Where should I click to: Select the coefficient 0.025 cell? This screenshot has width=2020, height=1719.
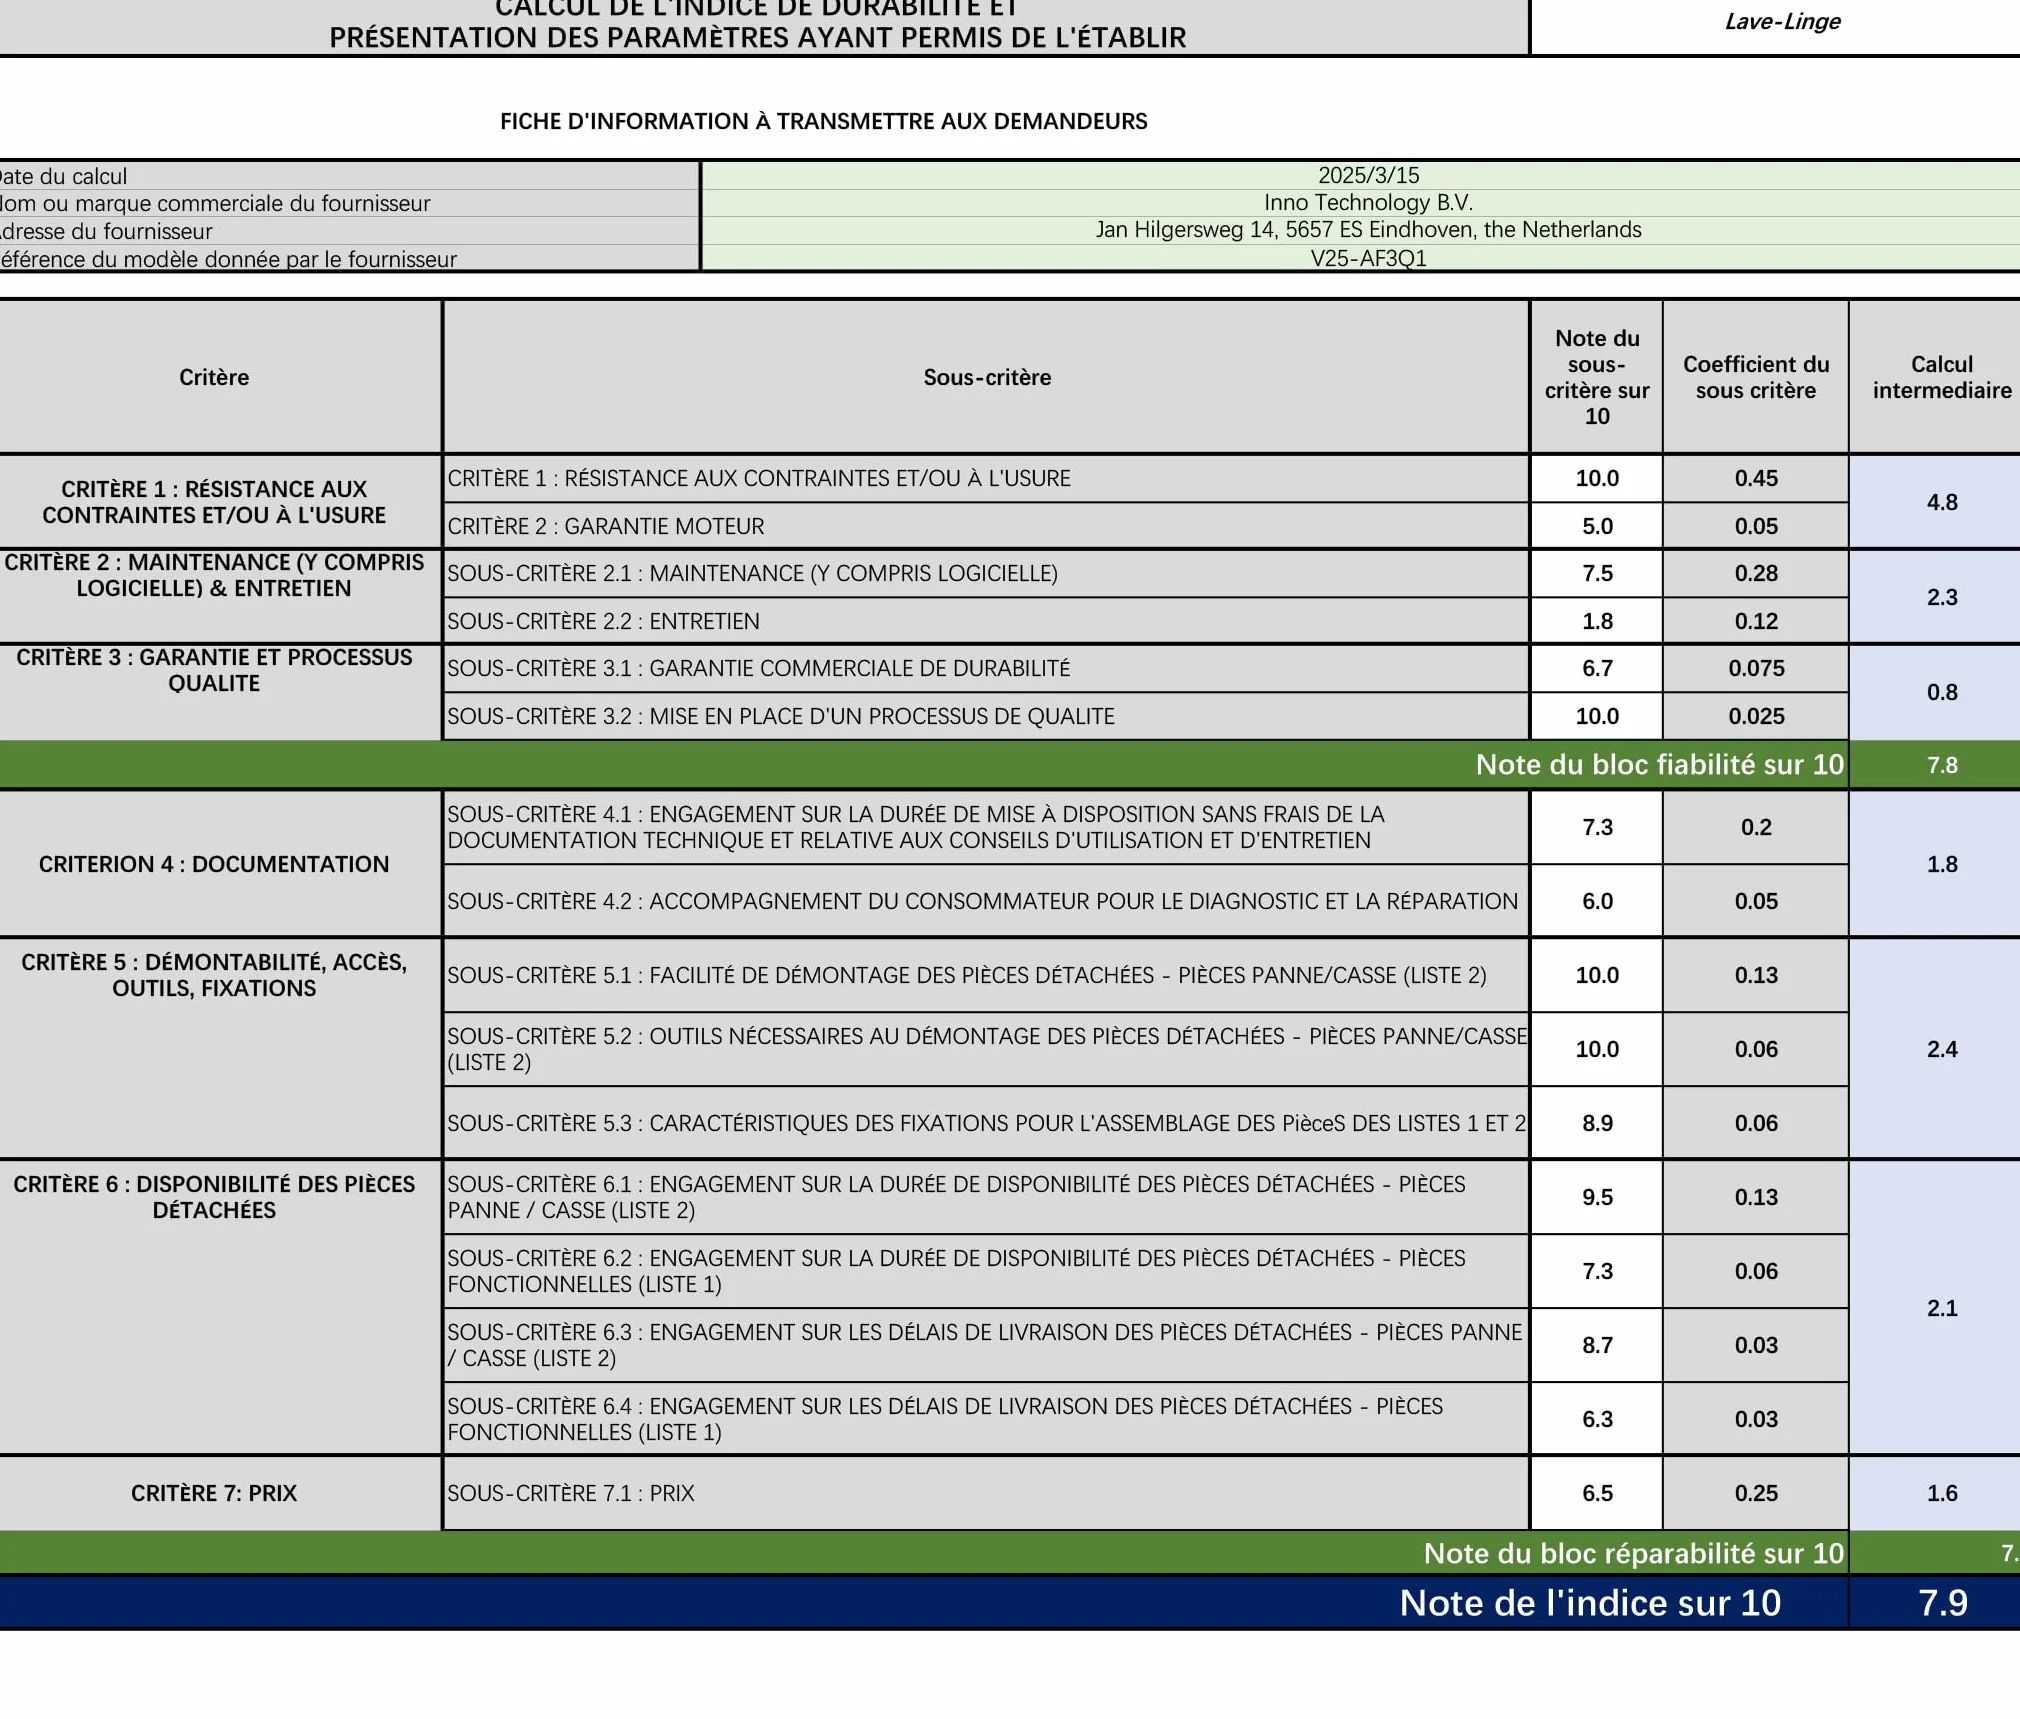[1756, 716]
